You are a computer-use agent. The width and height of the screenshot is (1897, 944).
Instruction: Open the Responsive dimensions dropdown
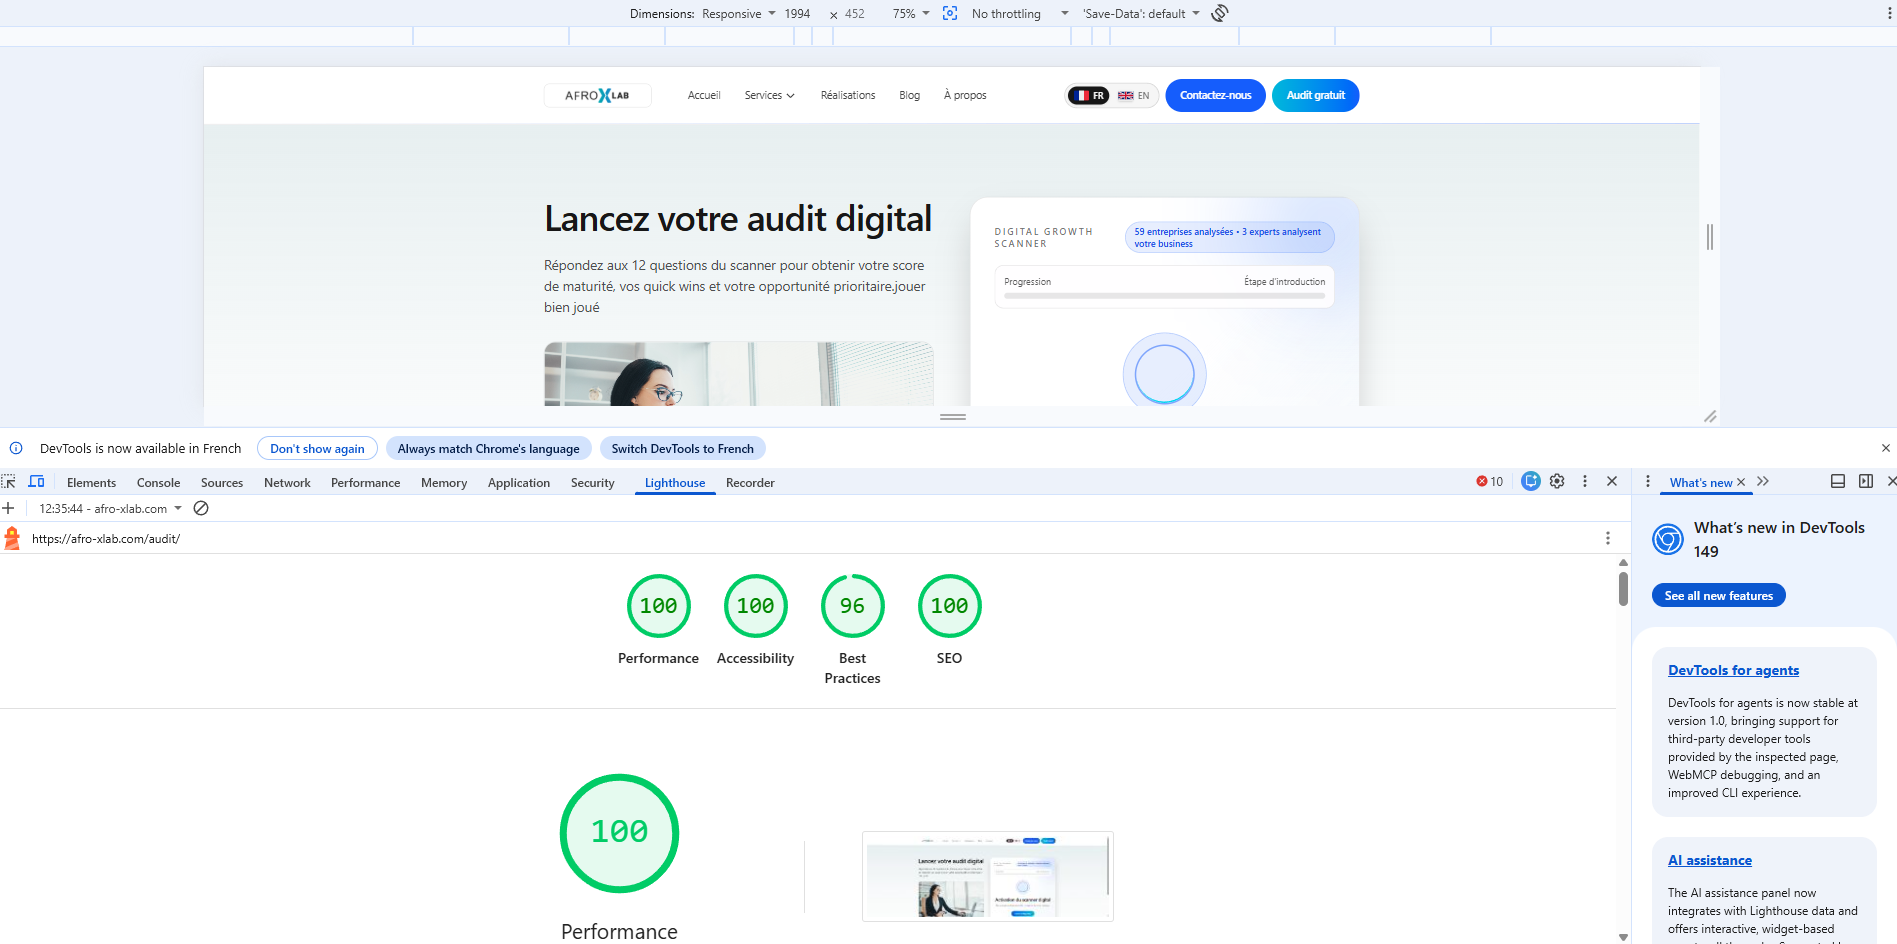(738, 13)
